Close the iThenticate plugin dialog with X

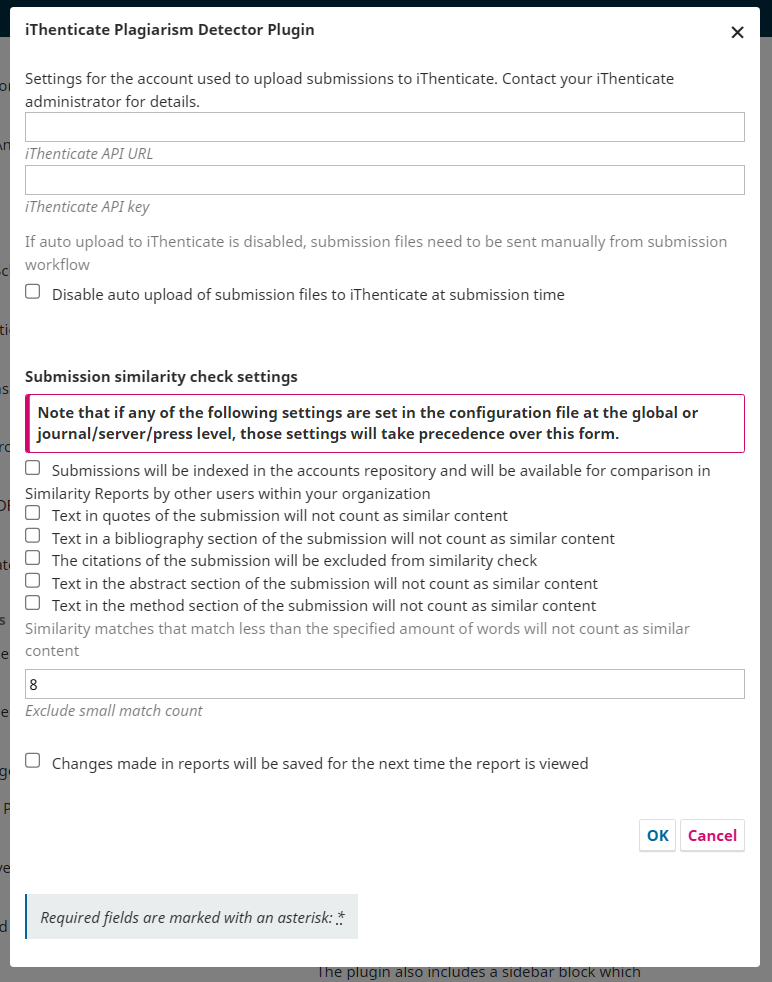point(737,33)
